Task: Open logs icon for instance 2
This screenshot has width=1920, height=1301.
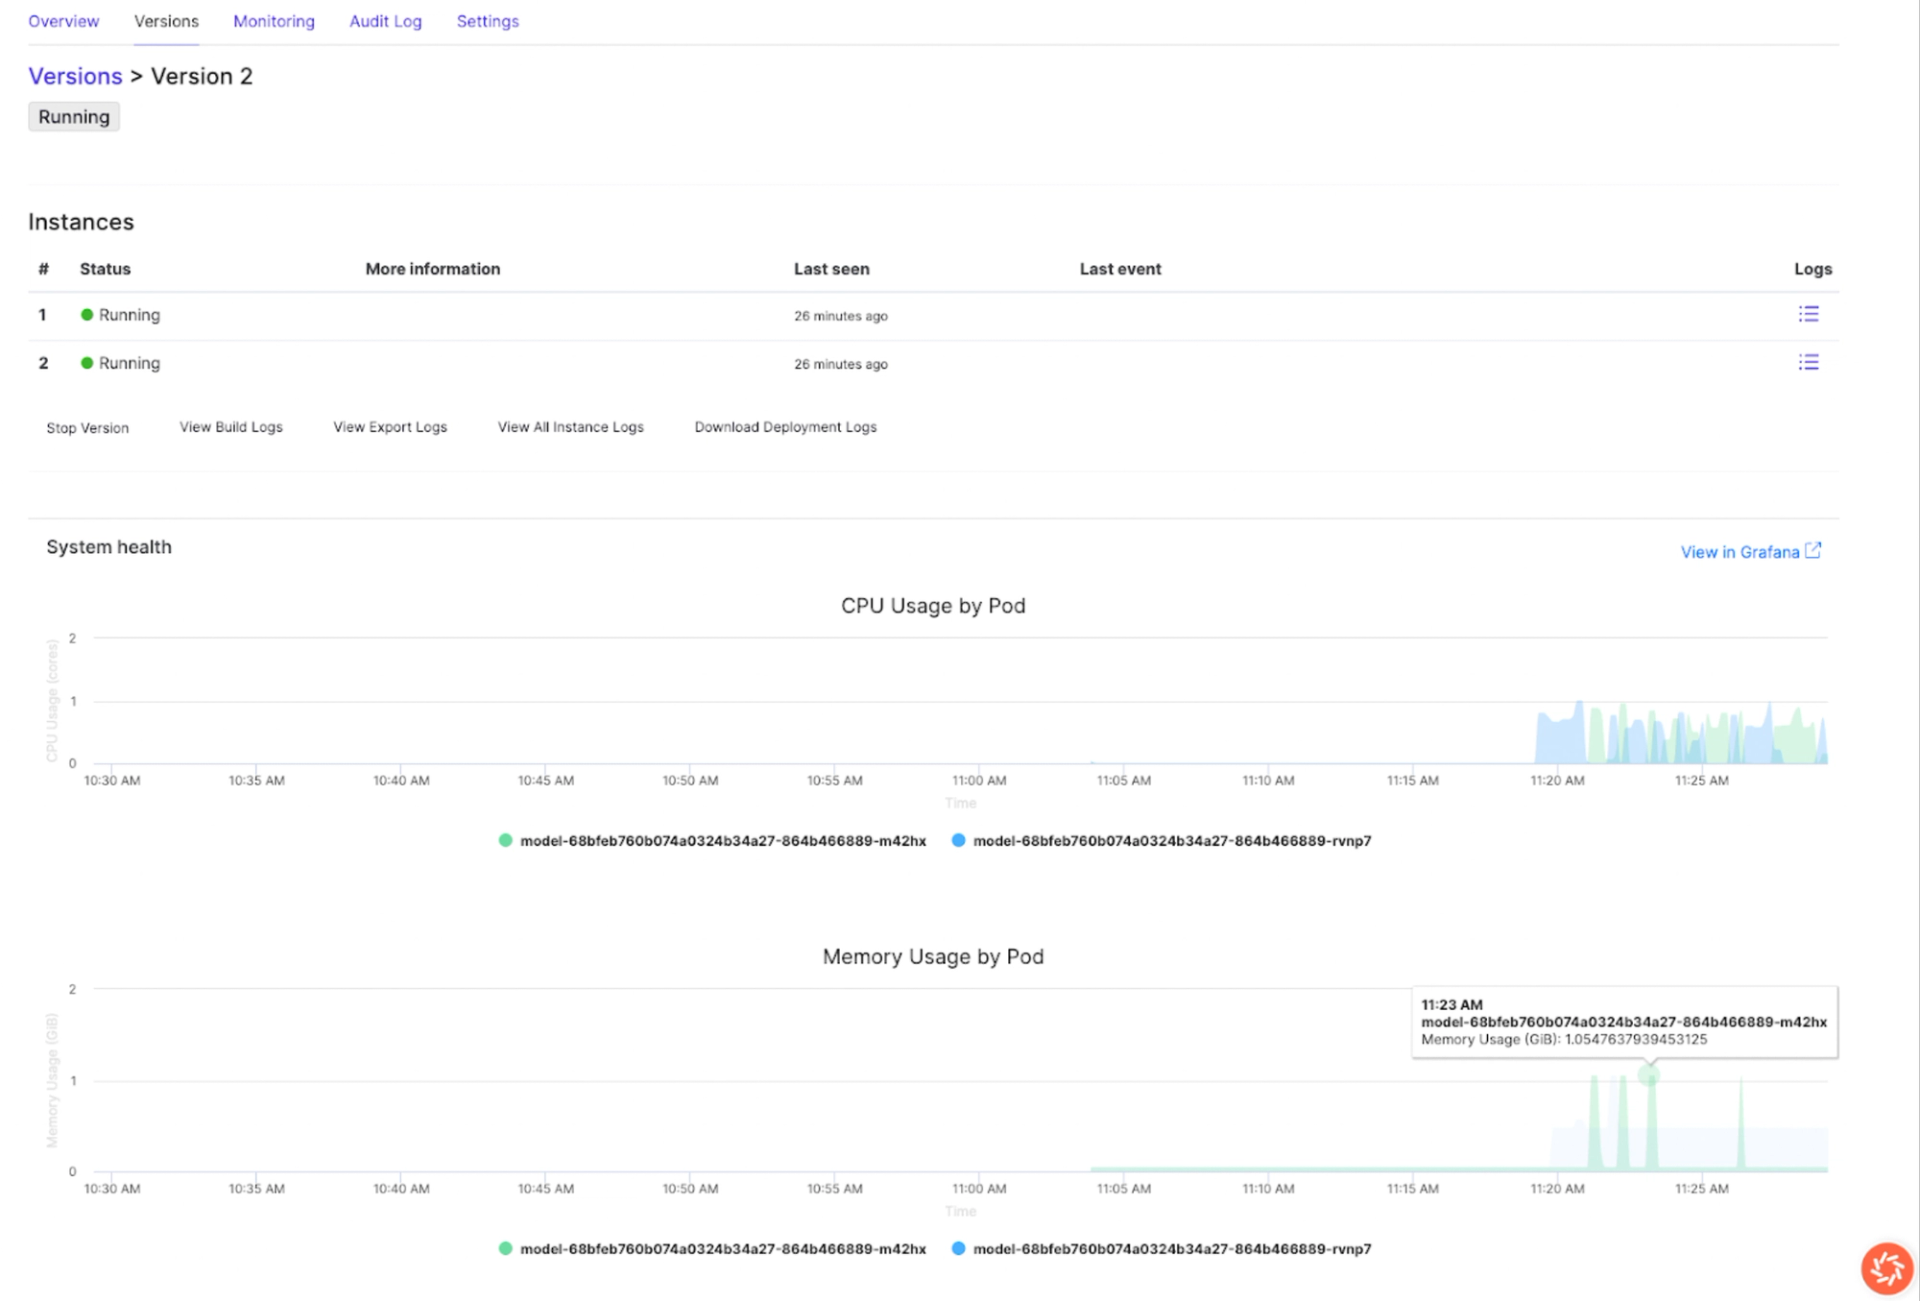Action: (1807, 362)
